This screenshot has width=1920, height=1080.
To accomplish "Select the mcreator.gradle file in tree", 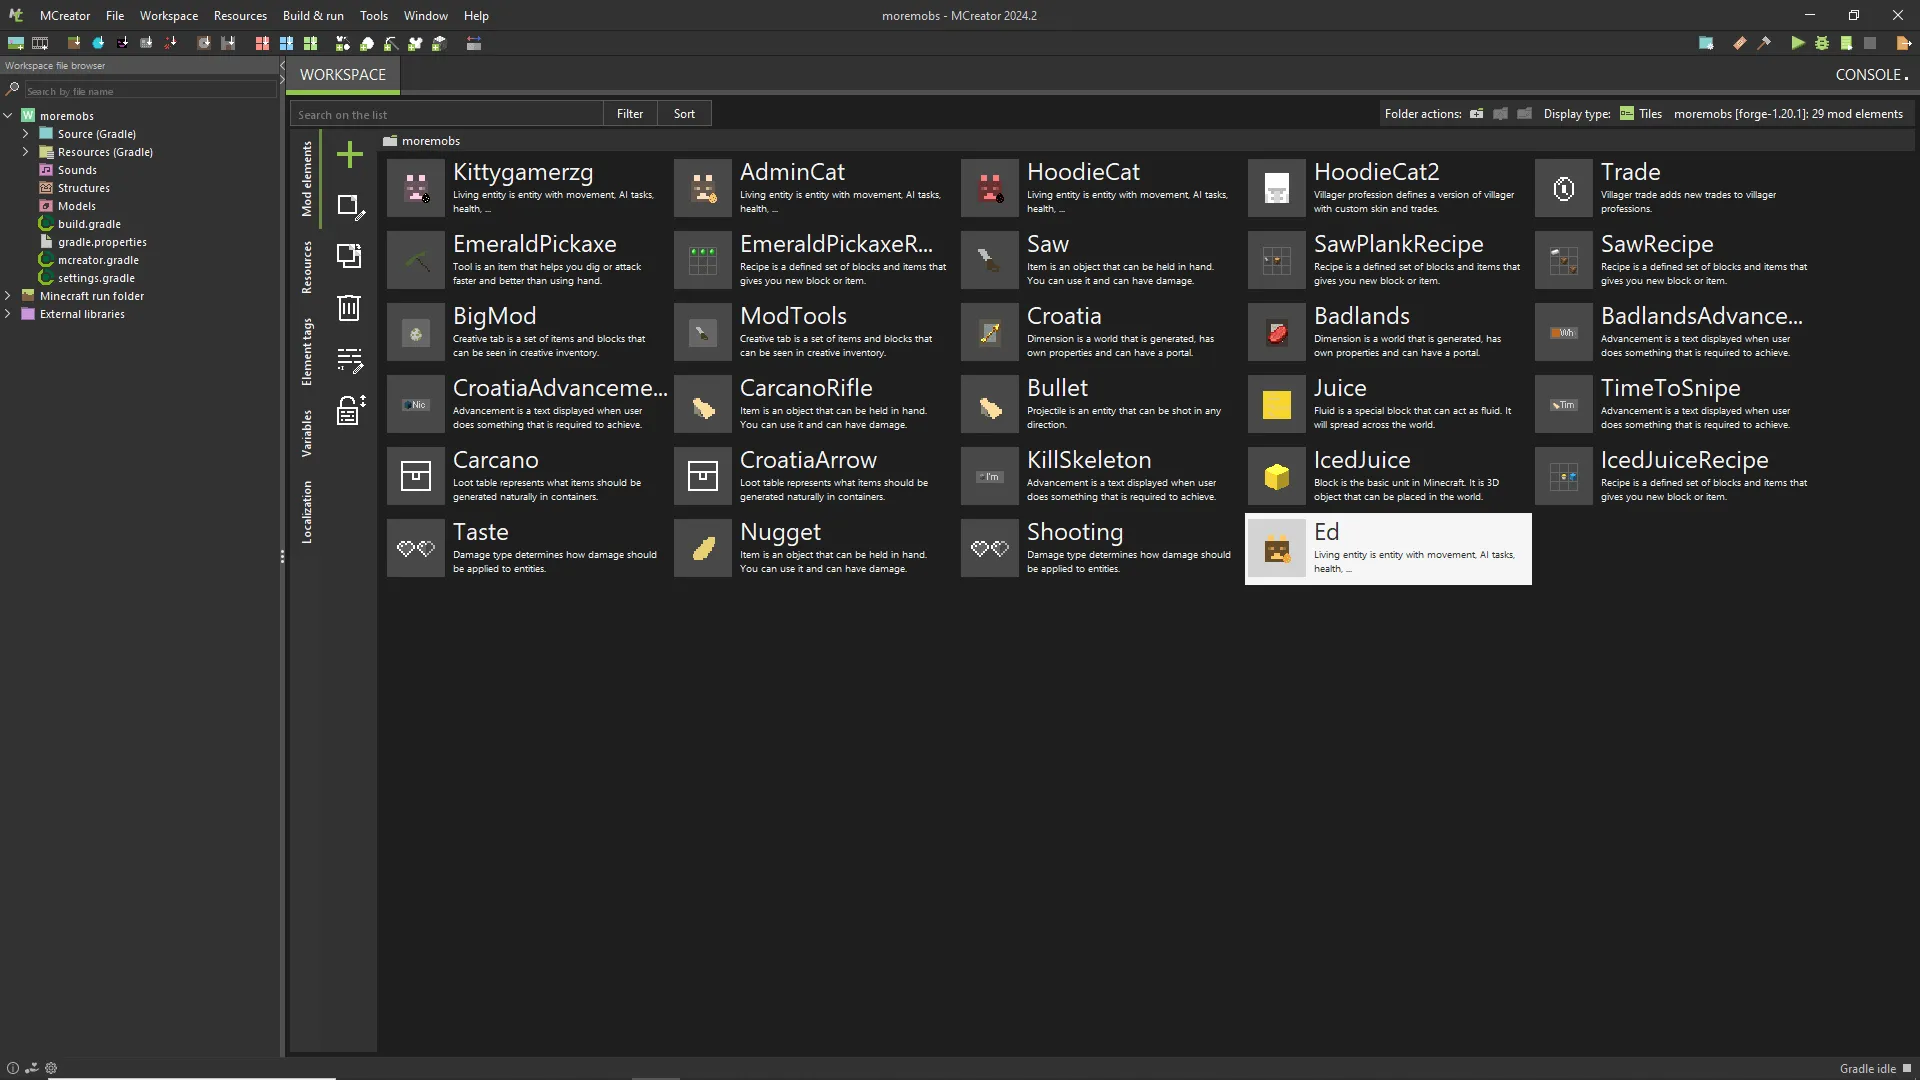I will tap(98, 260).
